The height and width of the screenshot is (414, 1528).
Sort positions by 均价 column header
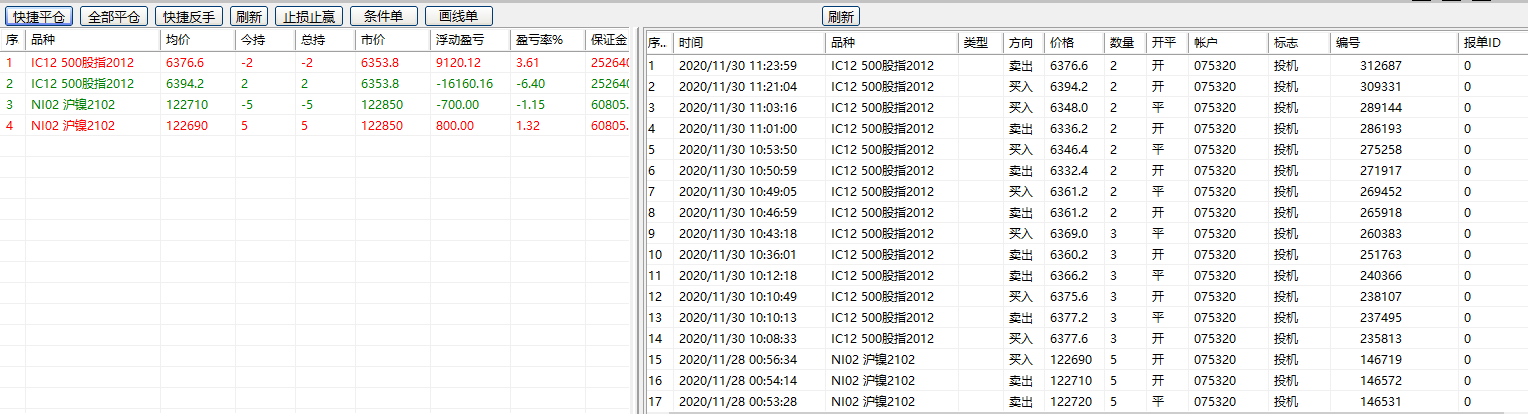pos(197,40)
